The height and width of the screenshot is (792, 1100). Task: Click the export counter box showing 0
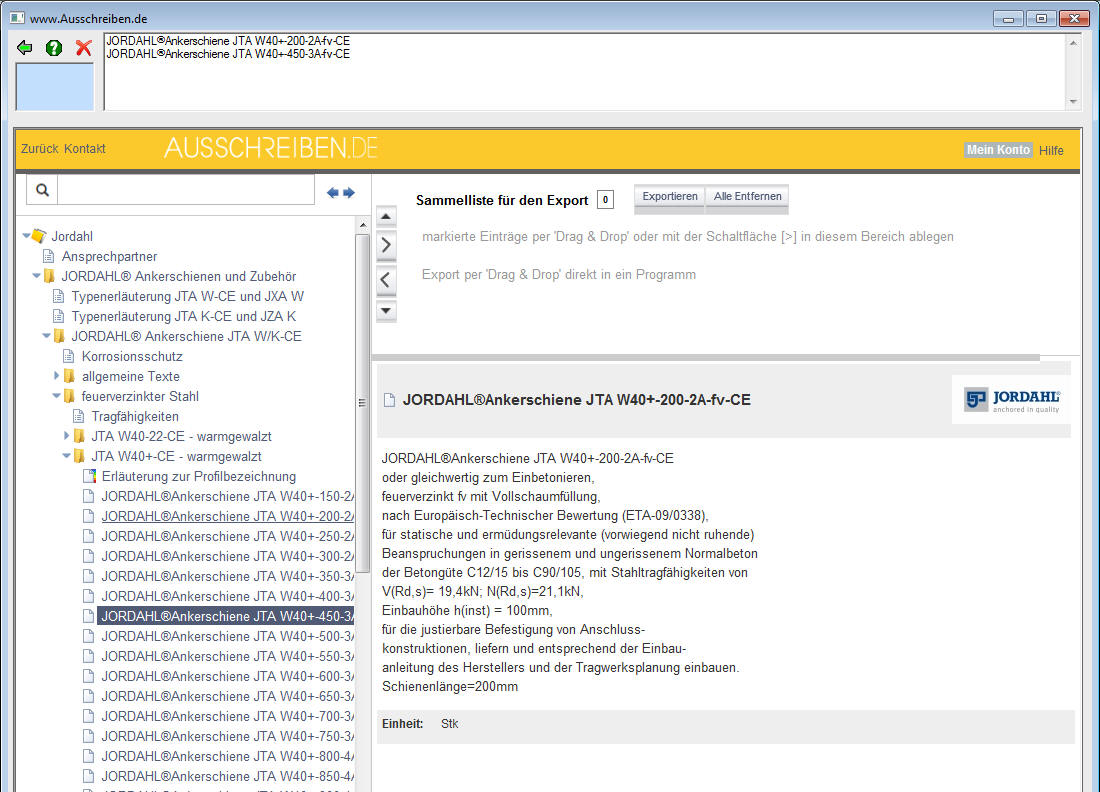605,200
